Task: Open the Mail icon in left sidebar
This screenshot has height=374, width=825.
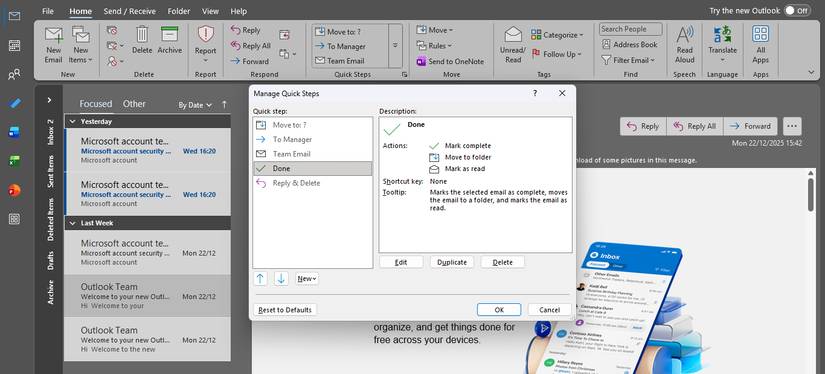Action: [15, 16]
